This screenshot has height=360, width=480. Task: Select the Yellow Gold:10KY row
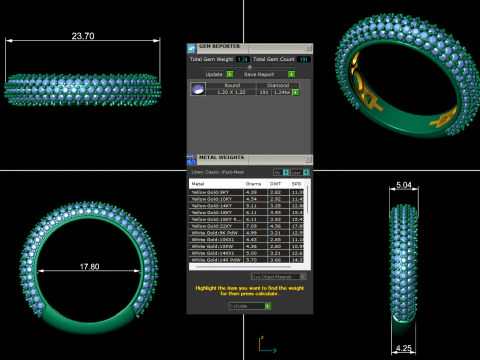click(x=246, y=199)
